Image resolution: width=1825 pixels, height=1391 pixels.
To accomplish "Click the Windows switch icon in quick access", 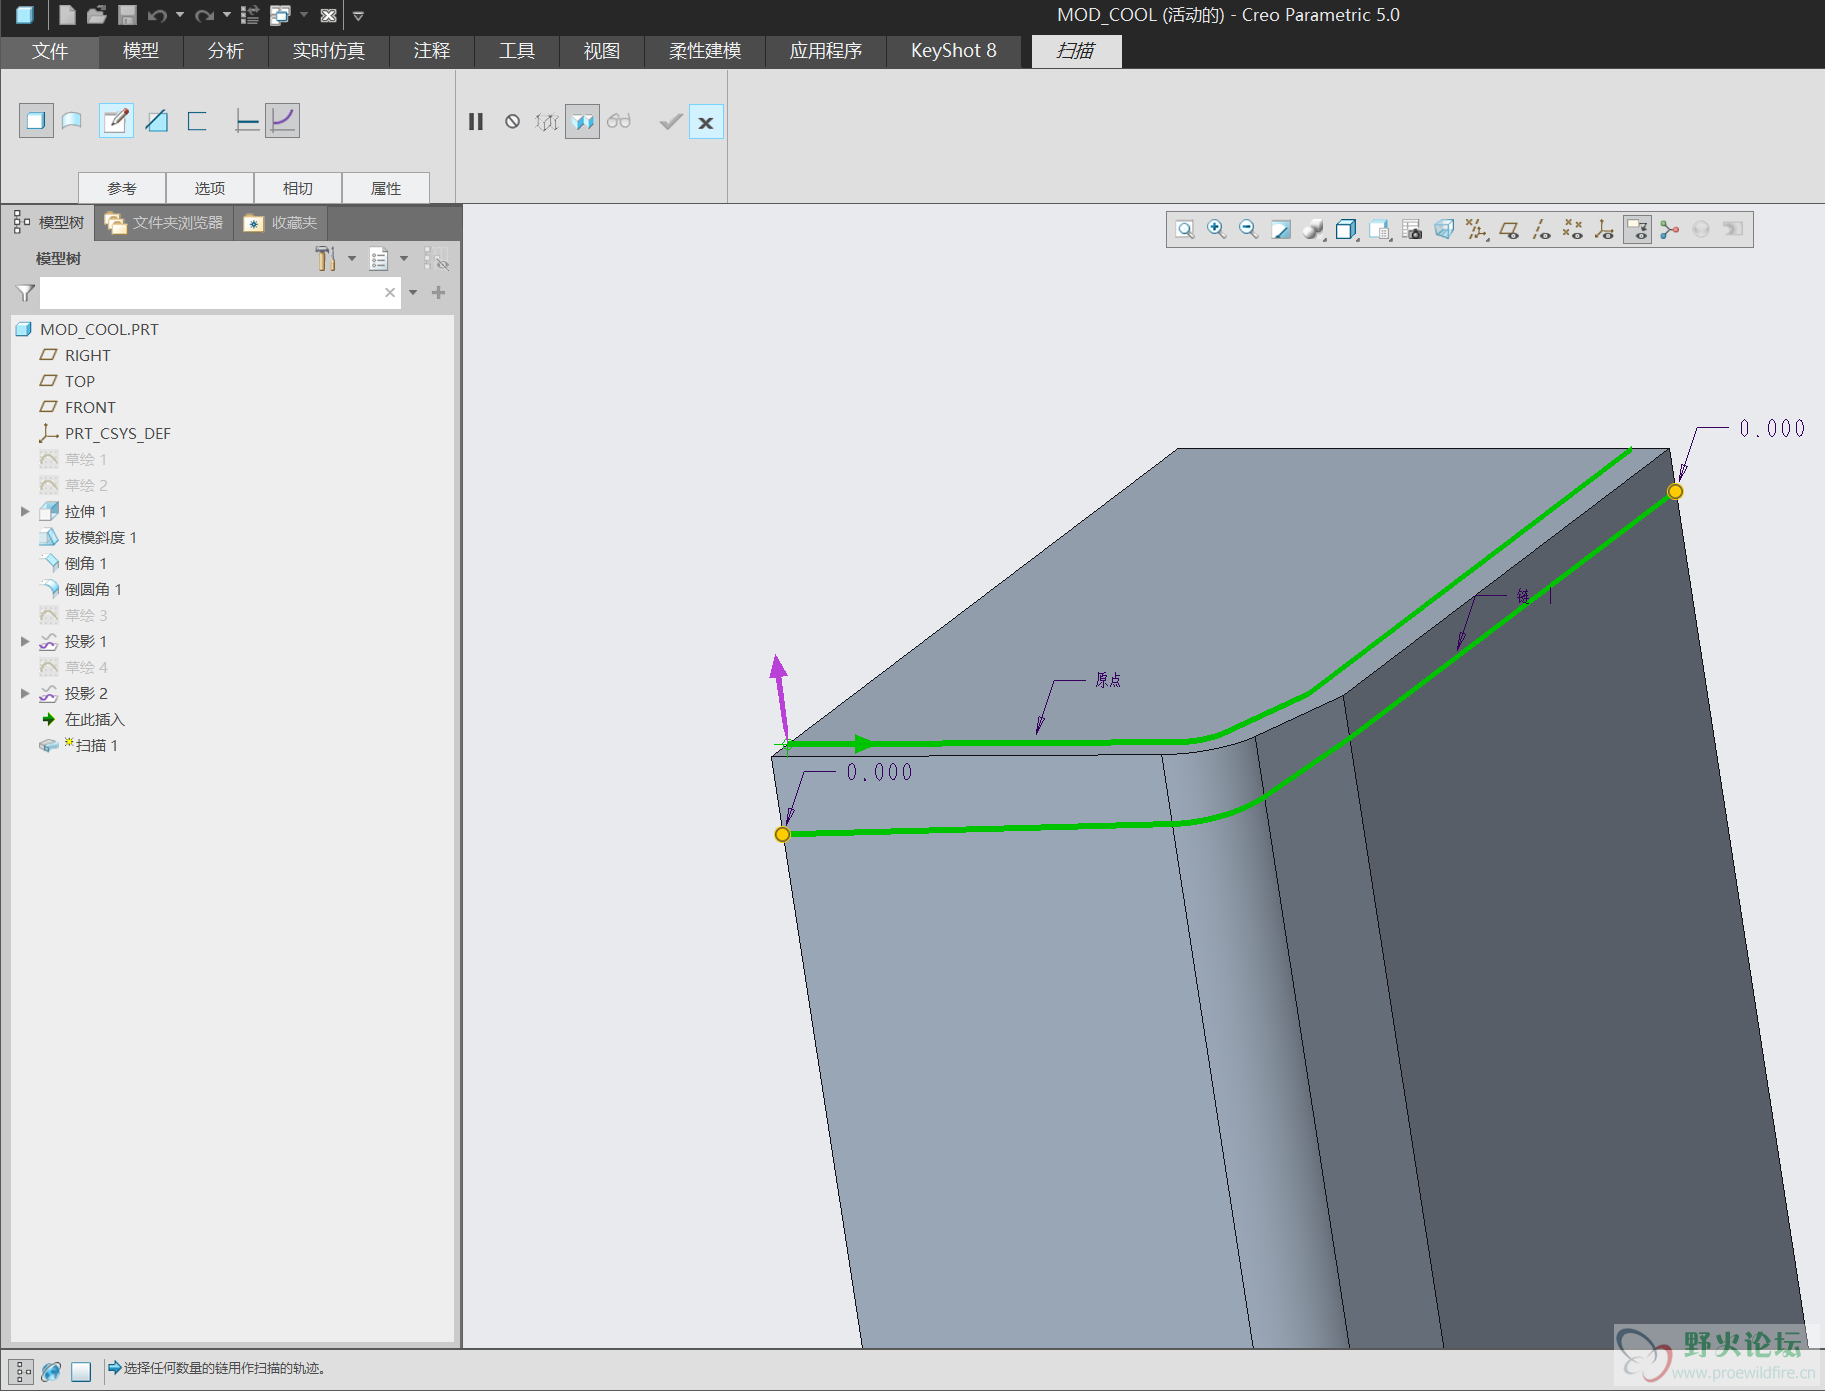I will (280, 15).
